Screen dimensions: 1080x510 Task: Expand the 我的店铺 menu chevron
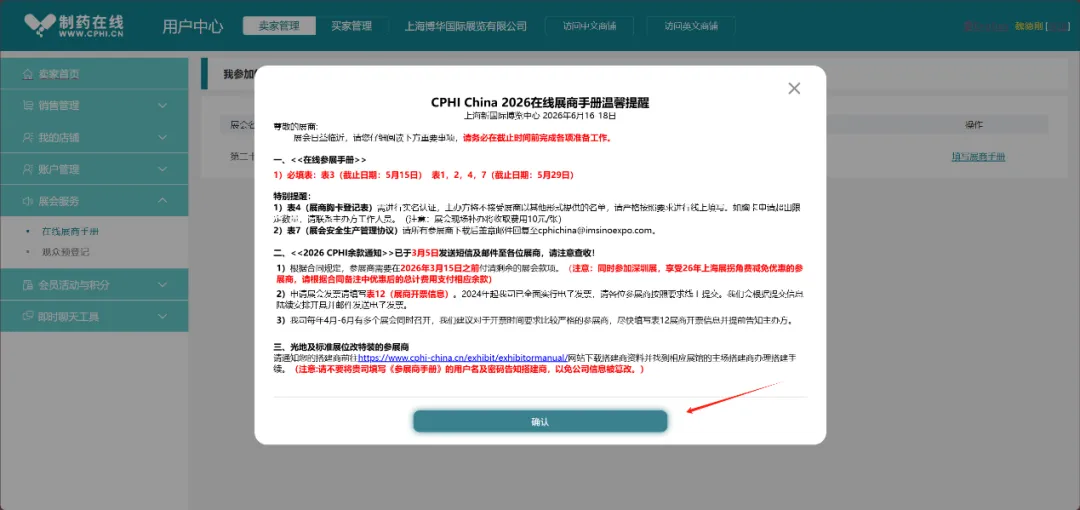(x=163, y=137)
